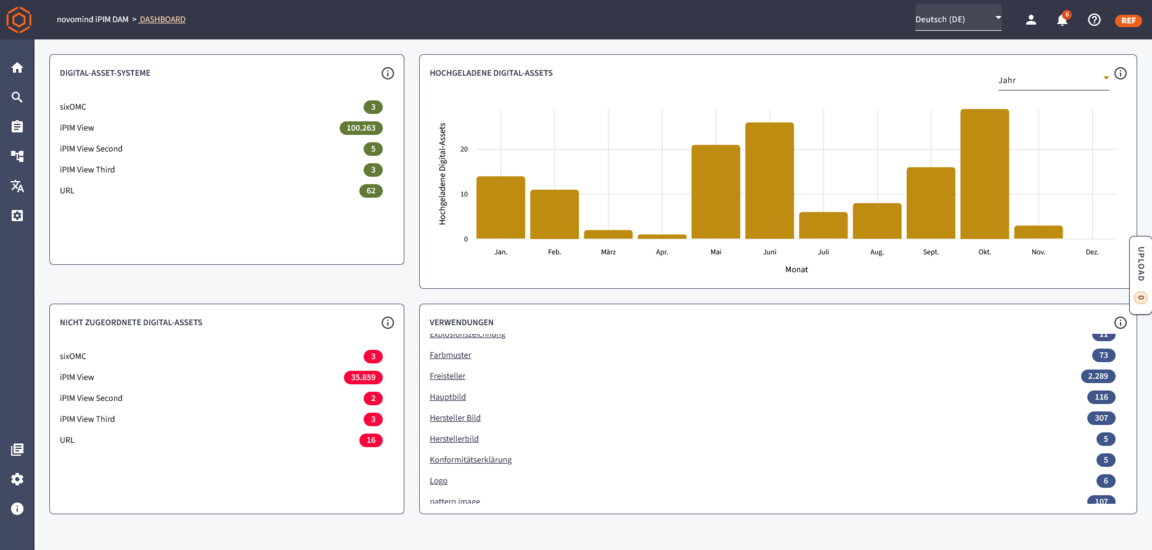
Task: Open the home icon in sidebar
Action: 17,68
